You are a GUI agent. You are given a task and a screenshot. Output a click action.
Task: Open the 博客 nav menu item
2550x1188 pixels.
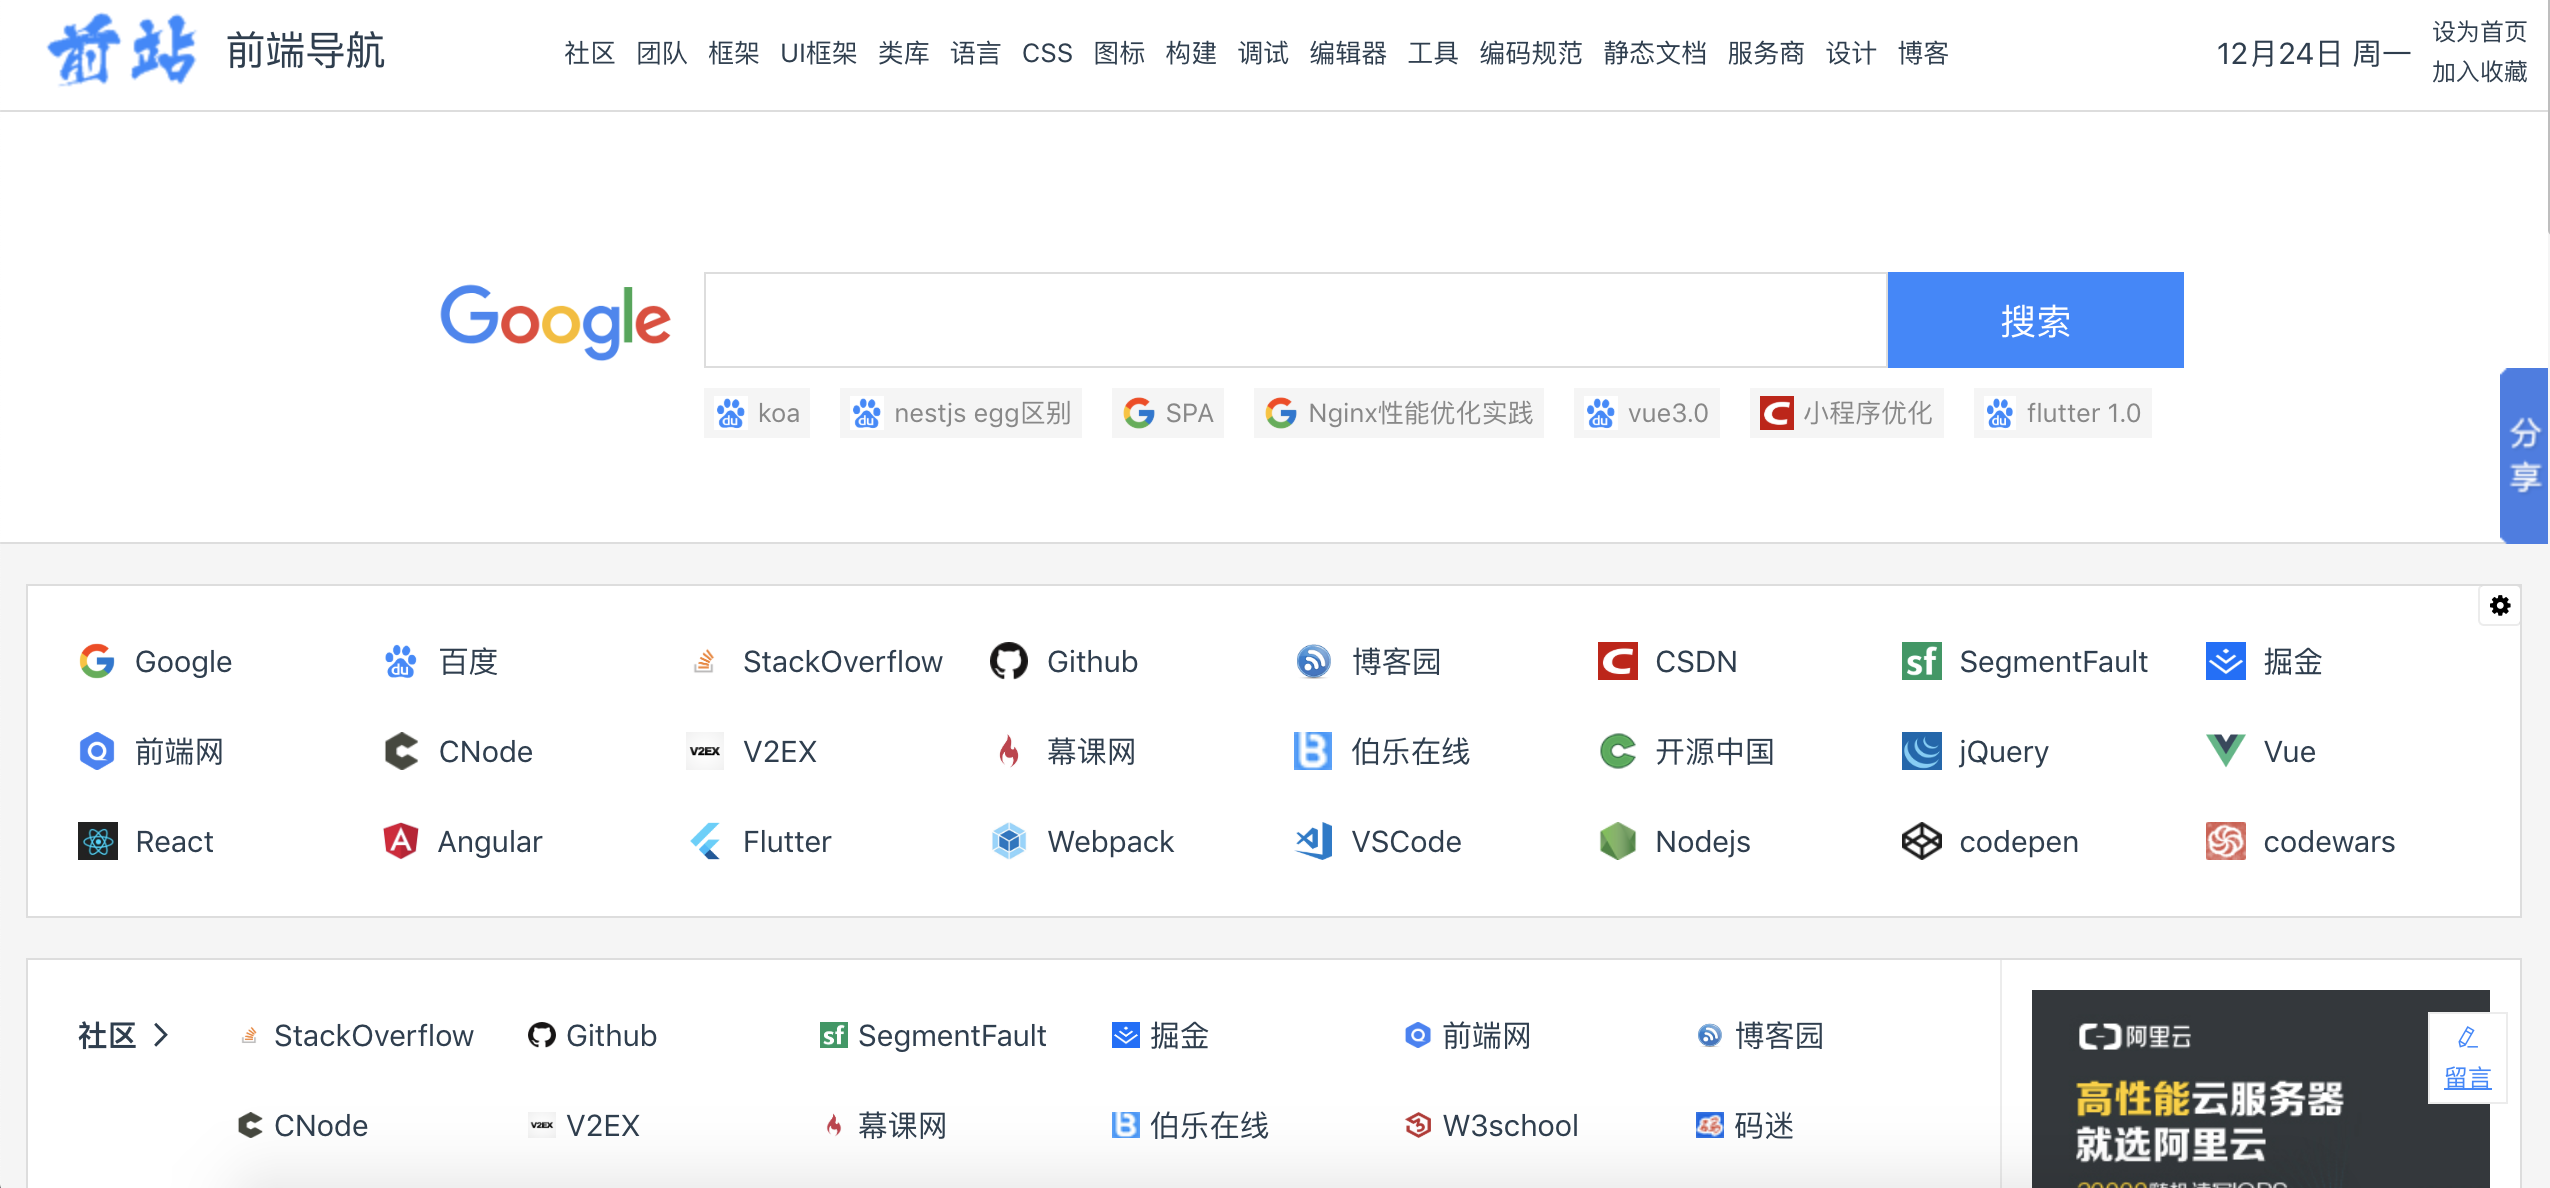[1923, 53]
